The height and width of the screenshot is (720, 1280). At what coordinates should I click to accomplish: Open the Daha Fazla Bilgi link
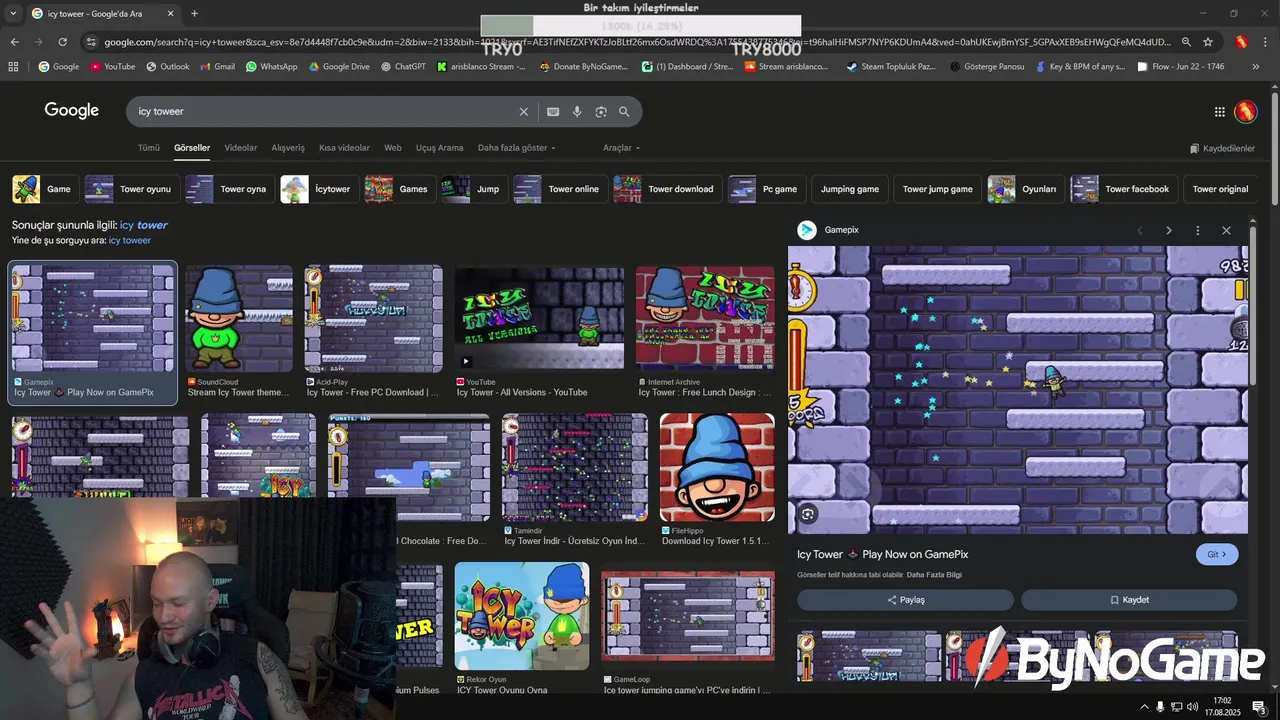coord(934,575)
